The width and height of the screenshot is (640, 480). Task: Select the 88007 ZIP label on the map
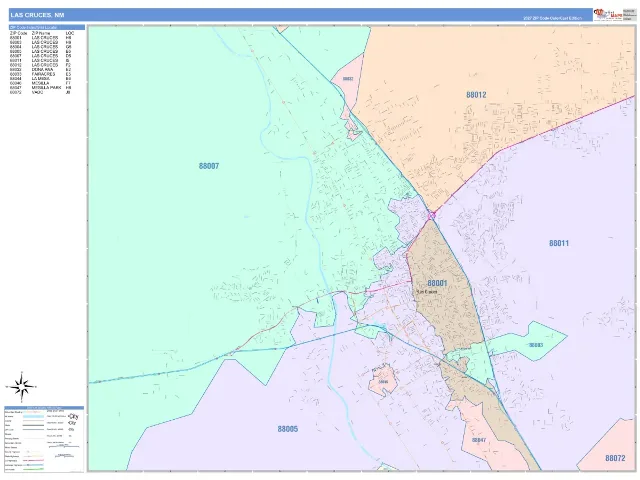209,166
